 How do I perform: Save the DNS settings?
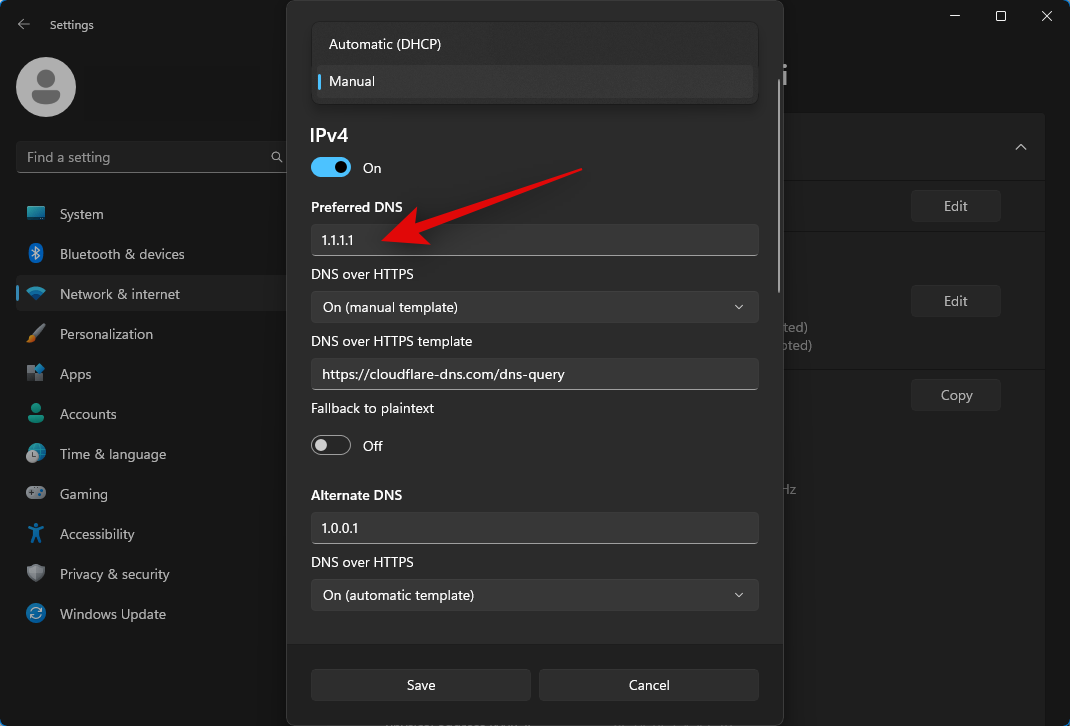(420, 685)
